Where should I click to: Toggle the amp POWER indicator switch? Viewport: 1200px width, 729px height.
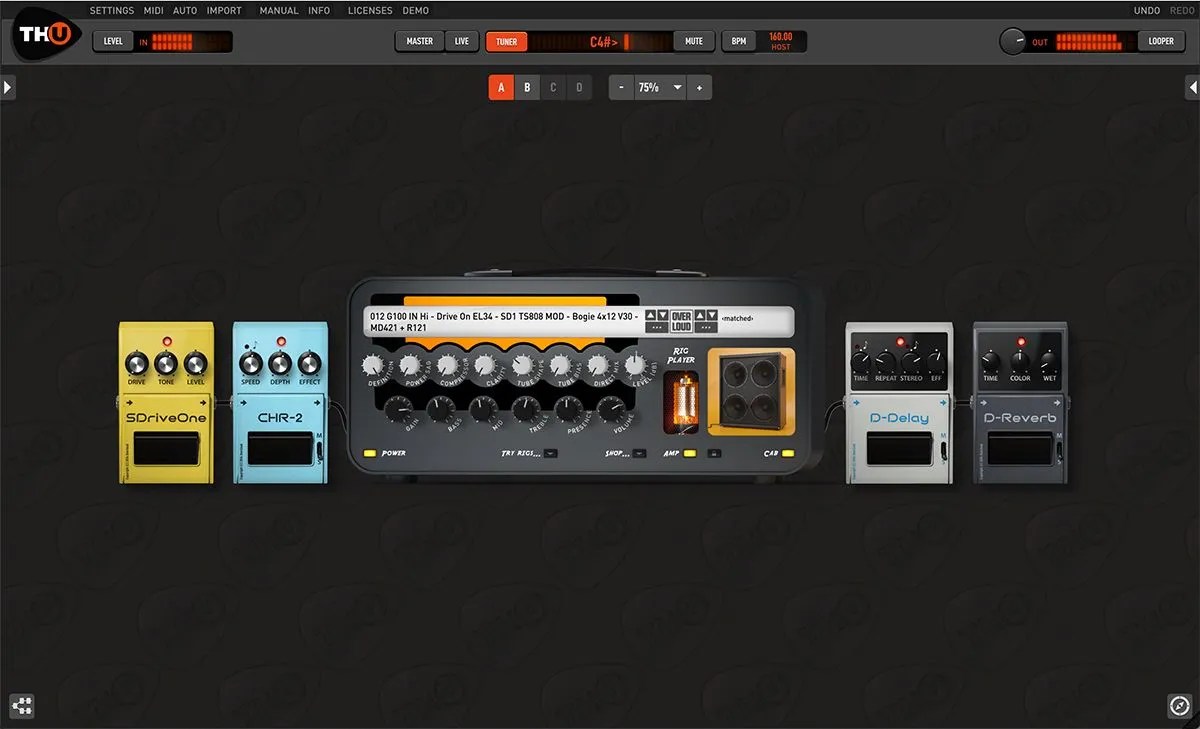(x=369, y=453)
